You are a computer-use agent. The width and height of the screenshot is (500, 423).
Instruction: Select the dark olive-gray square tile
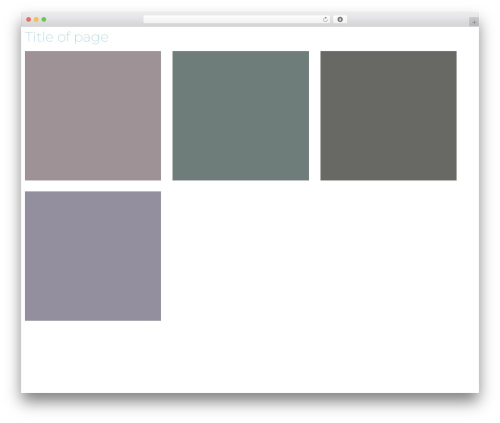(388, 116)
